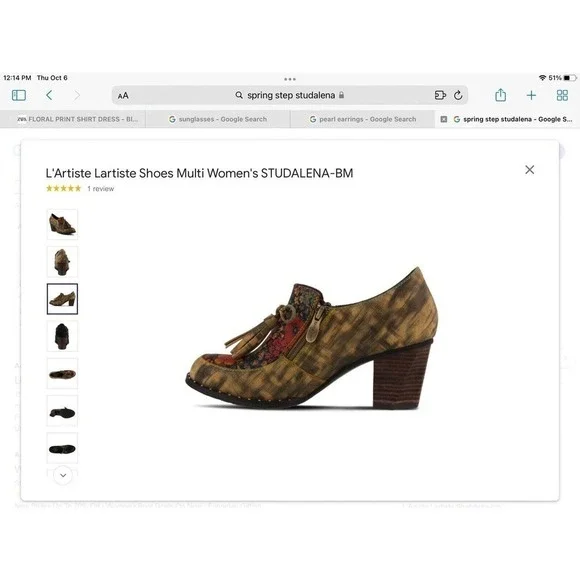
Task: Close the spring step studalena tab
Action: click(444, 119)
